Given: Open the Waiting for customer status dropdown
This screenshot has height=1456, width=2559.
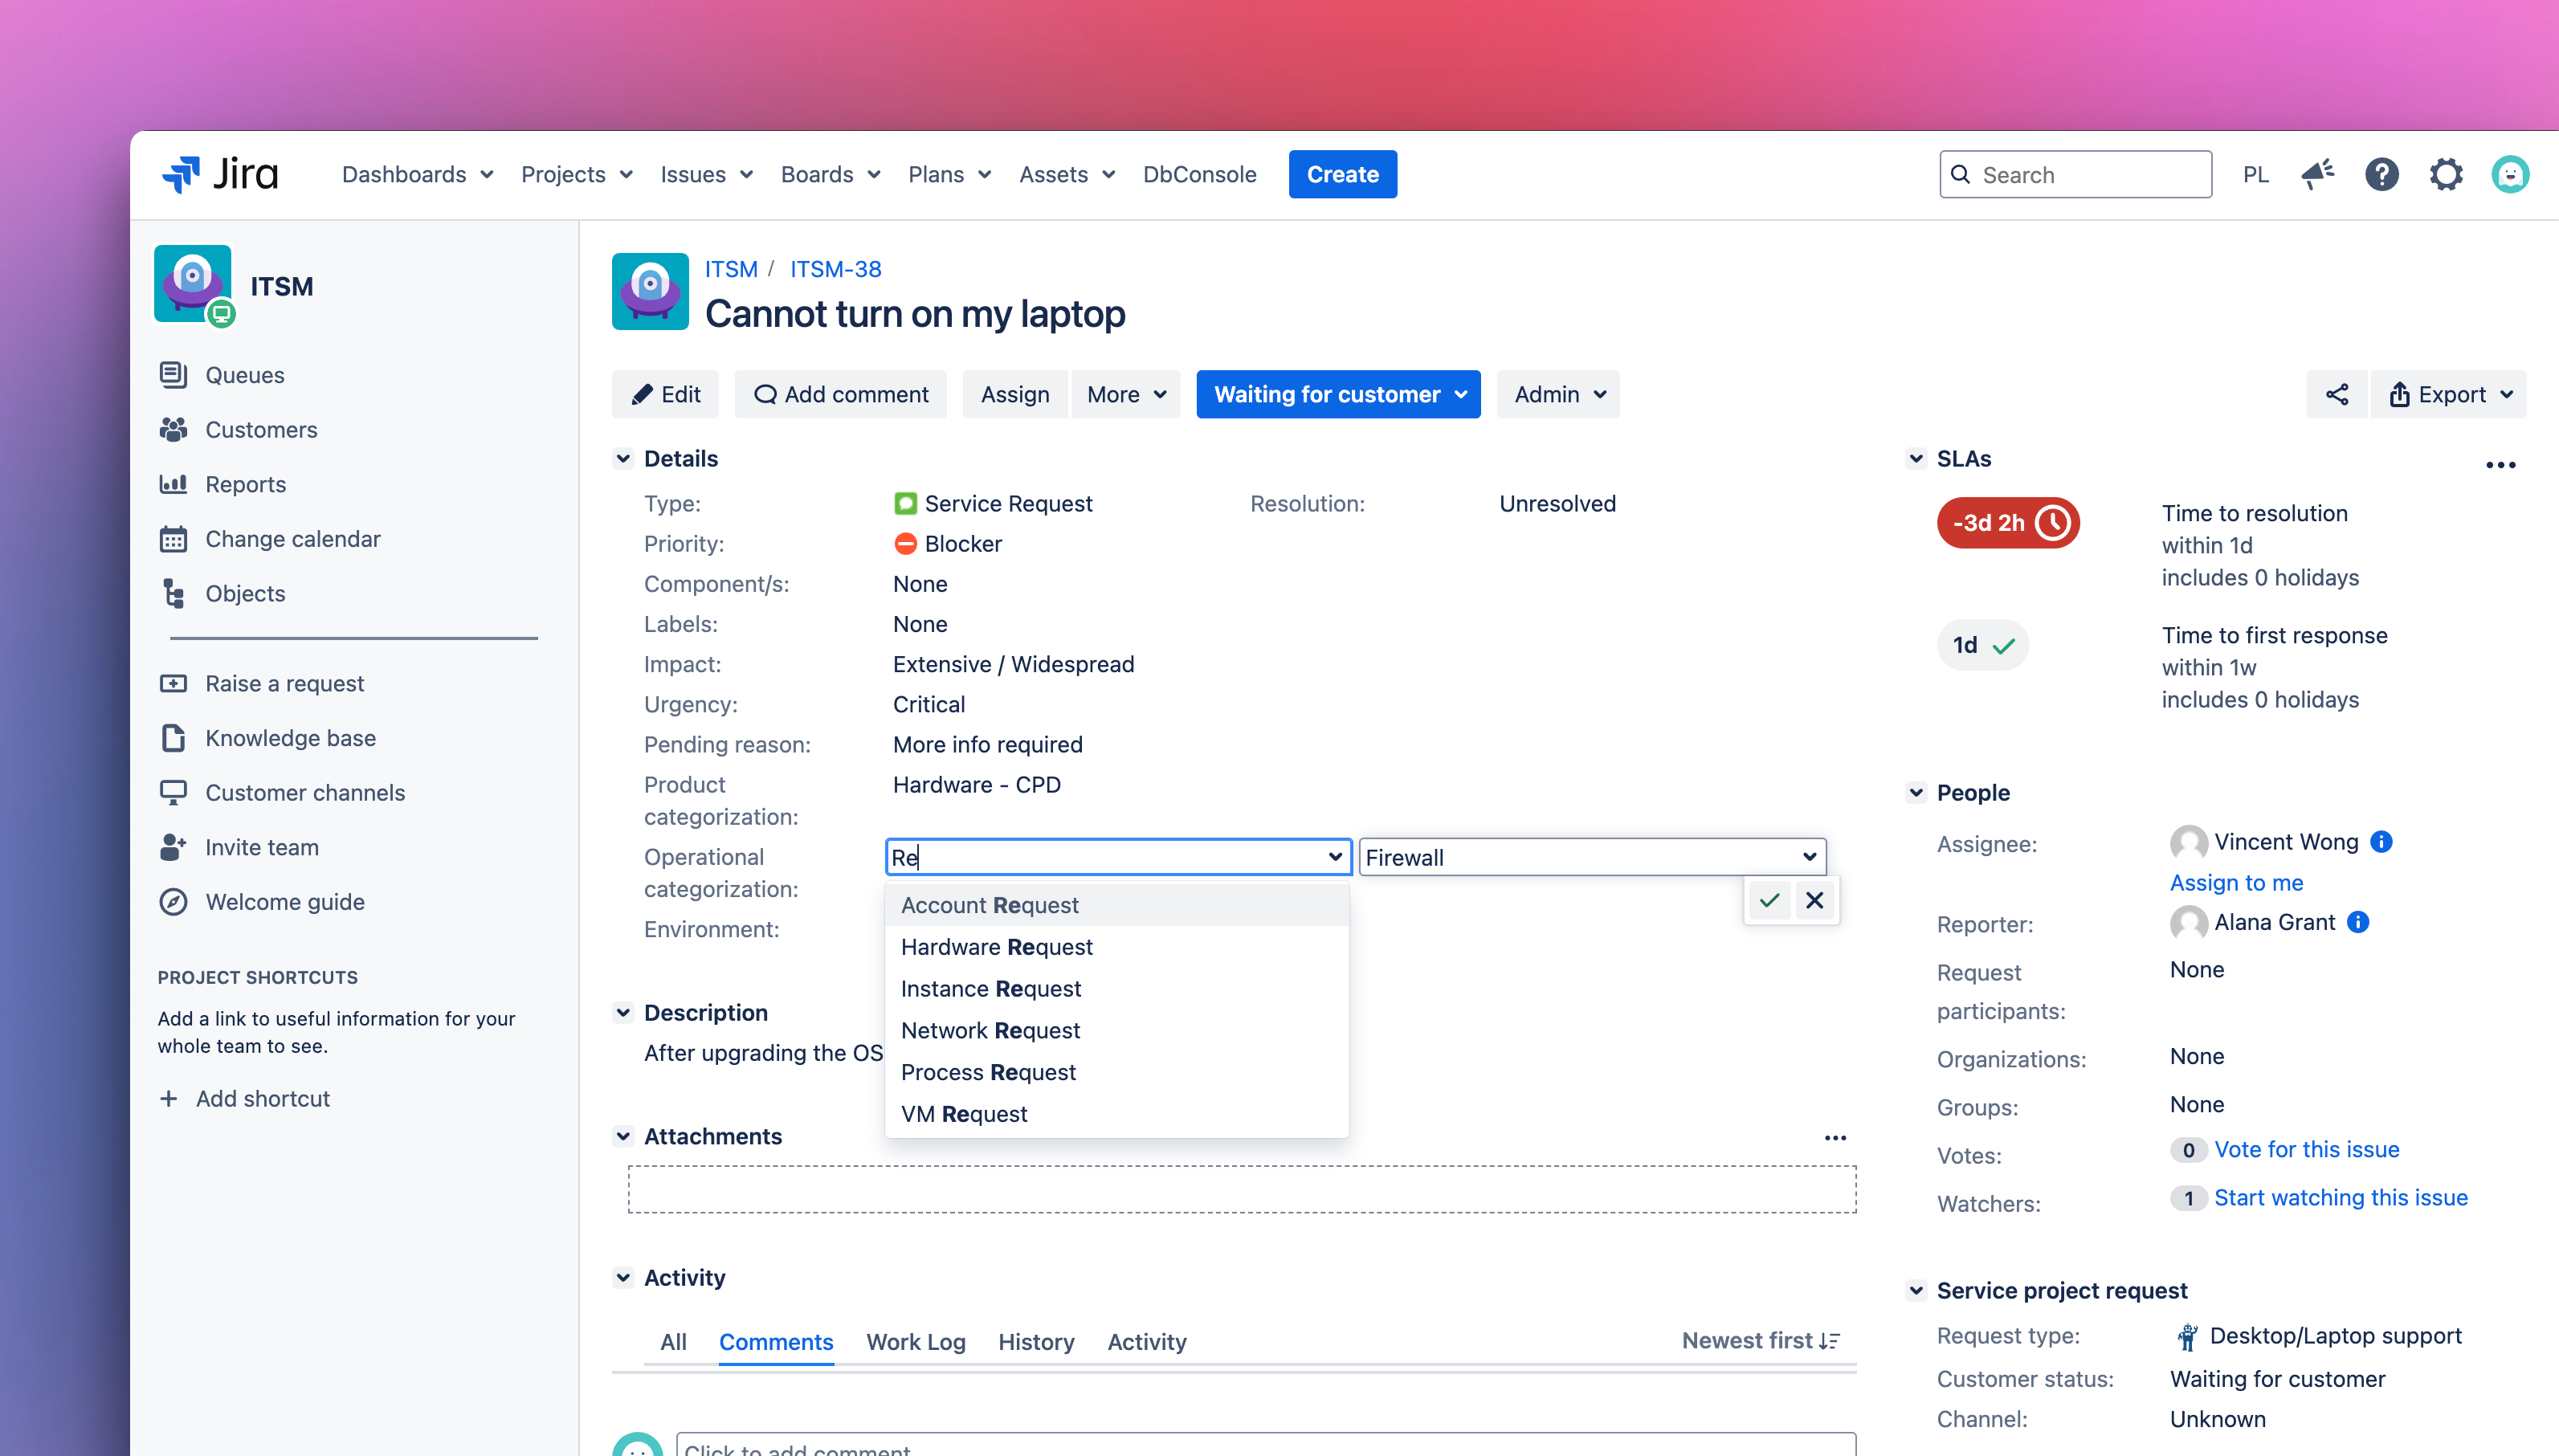Looking at the screenshot, I should [x=1338, y=394].
